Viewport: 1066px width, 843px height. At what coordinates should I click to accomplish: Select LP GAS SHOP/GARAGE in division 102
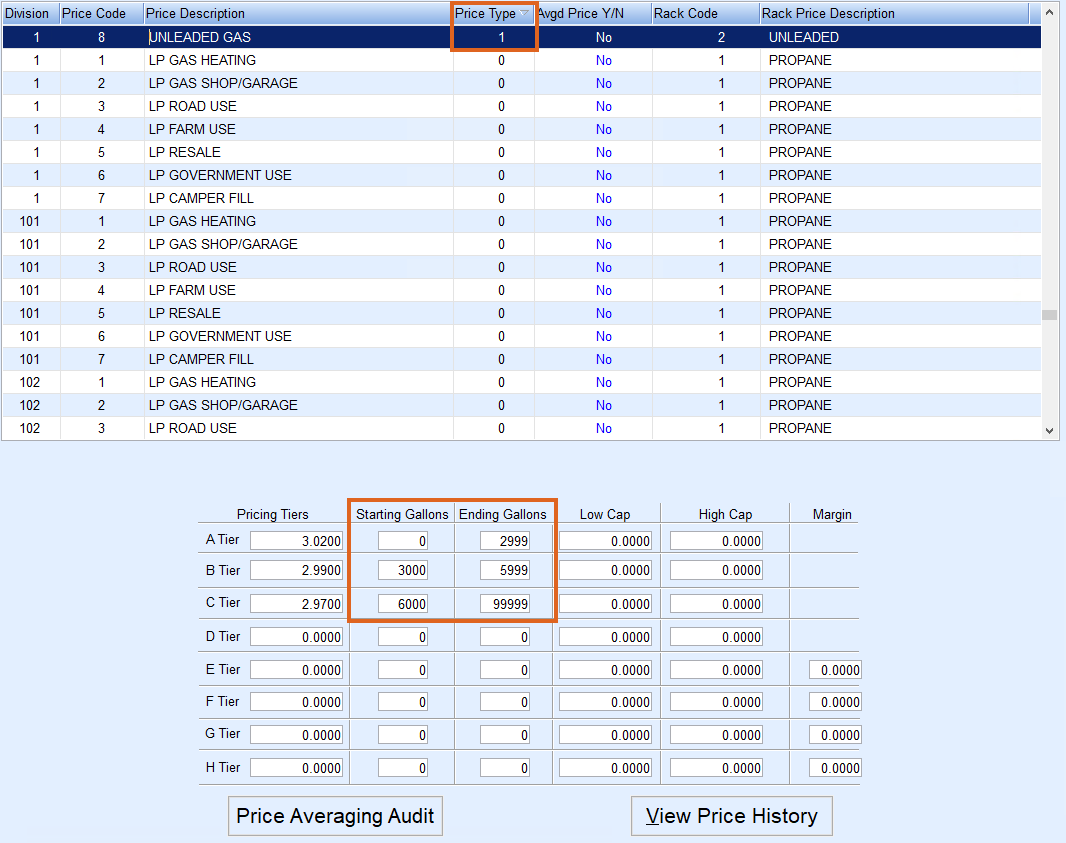pyautogui.click(x=521, y=405)
